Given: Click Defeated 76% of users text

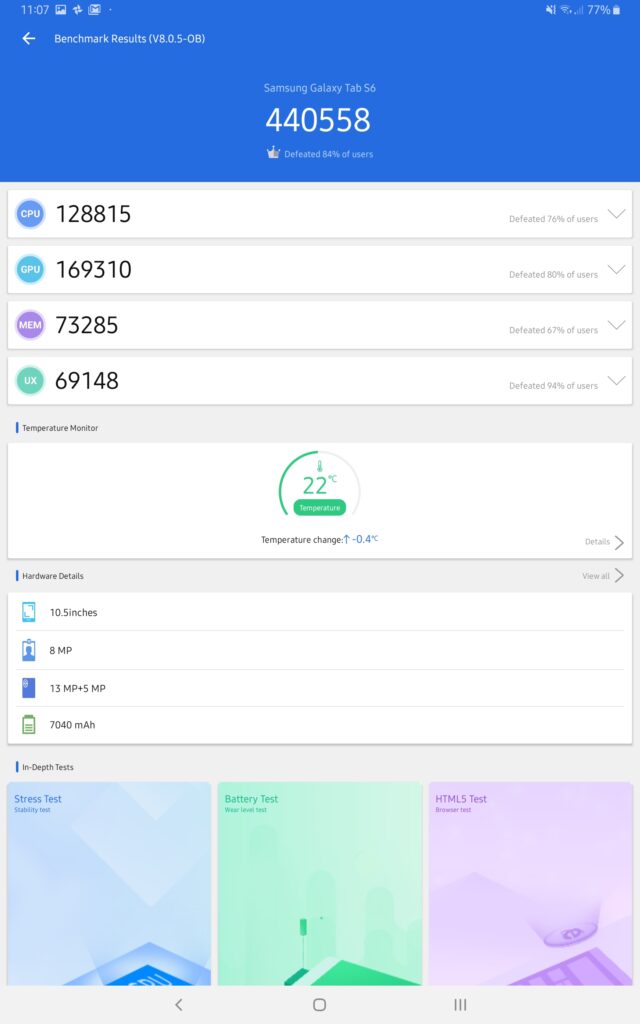Looking at the screenshot, I should (553, 219).
